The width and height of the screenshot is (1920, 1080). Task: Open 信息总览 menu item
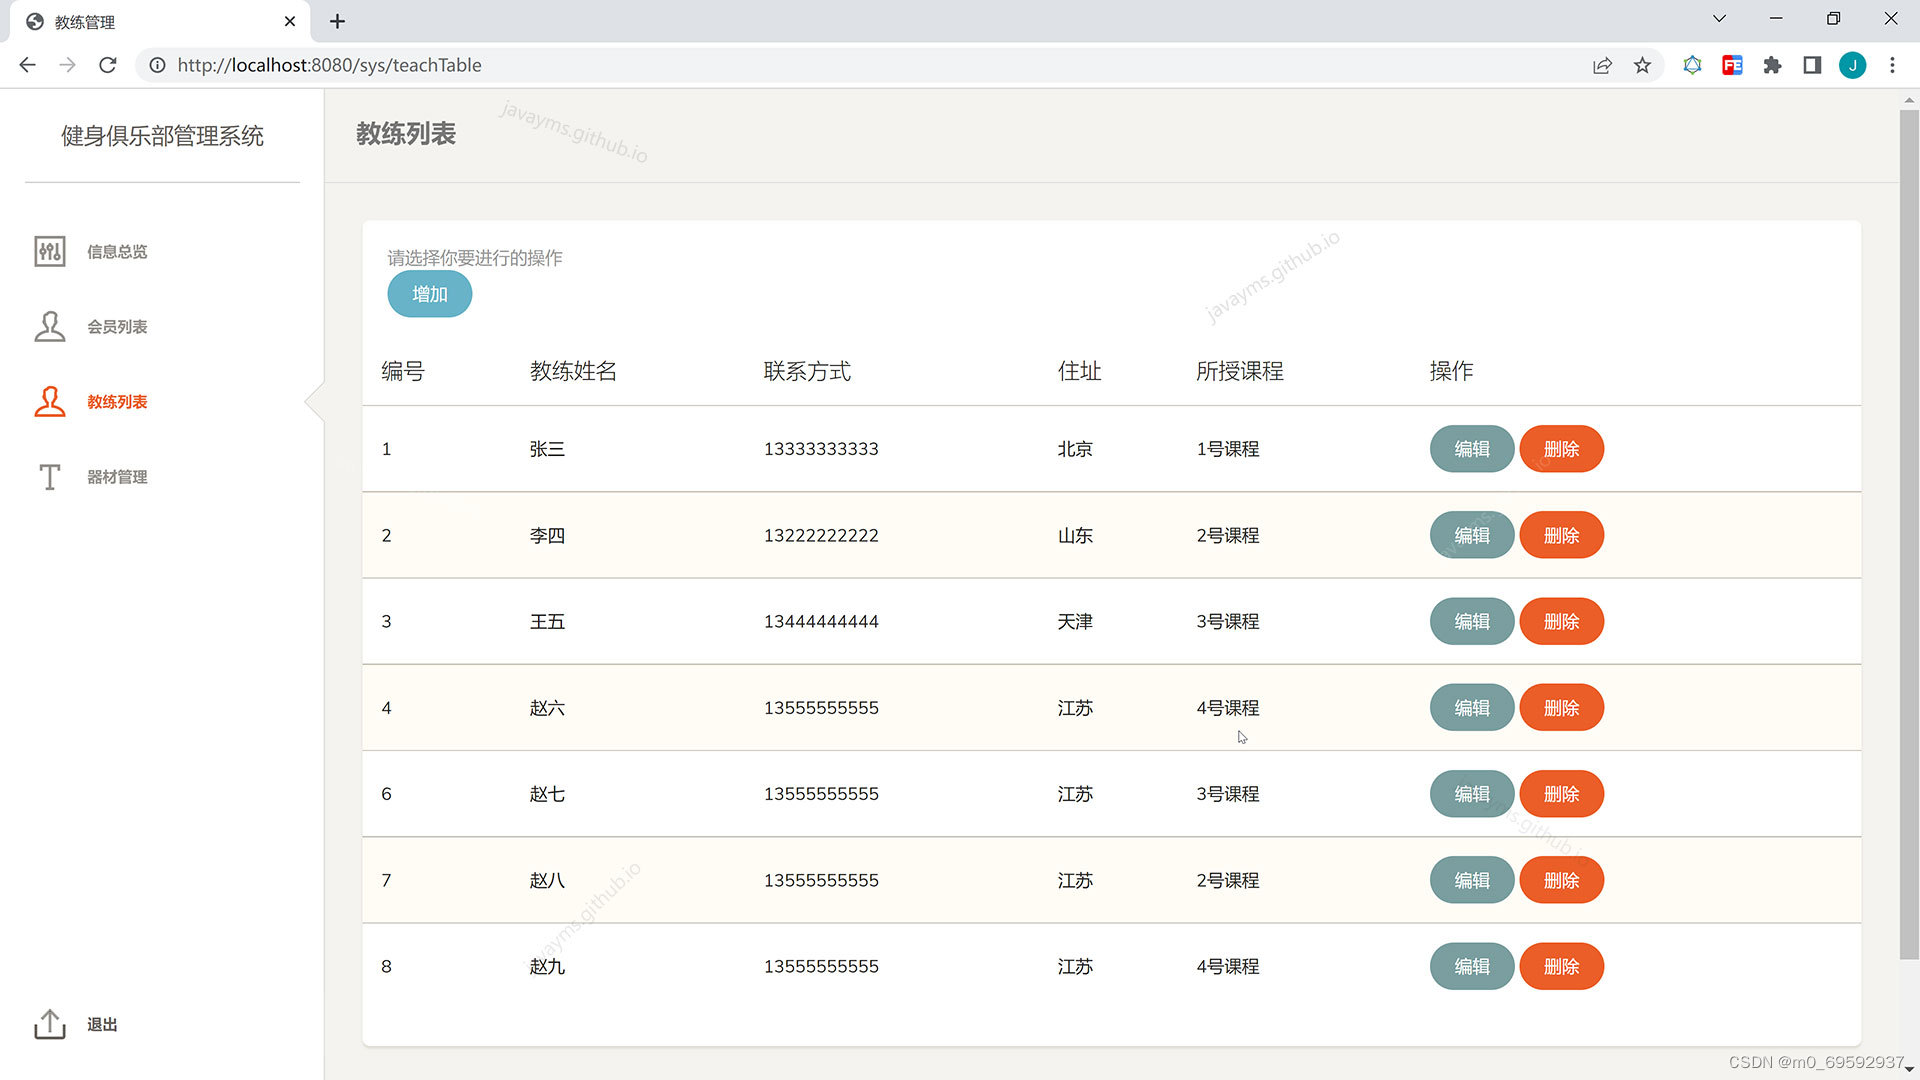tap(117, 252)
